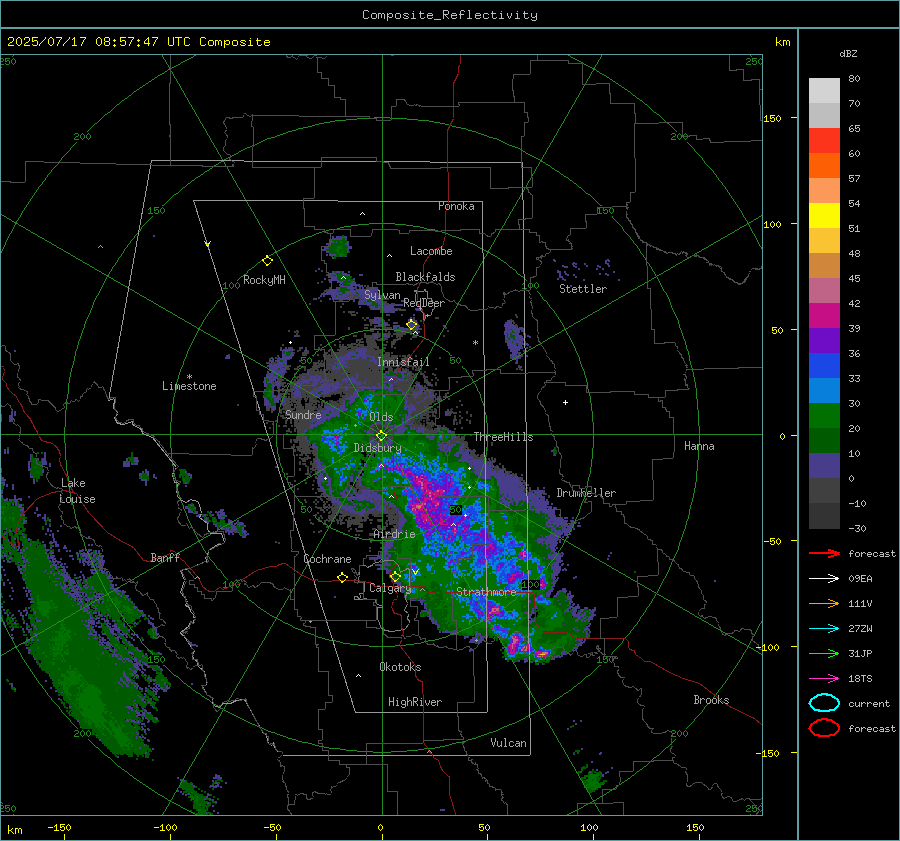The width and height of the screenshot is (900, 841).
Task: Select the 30 dBZ green swatch
Action: [824, 415]
